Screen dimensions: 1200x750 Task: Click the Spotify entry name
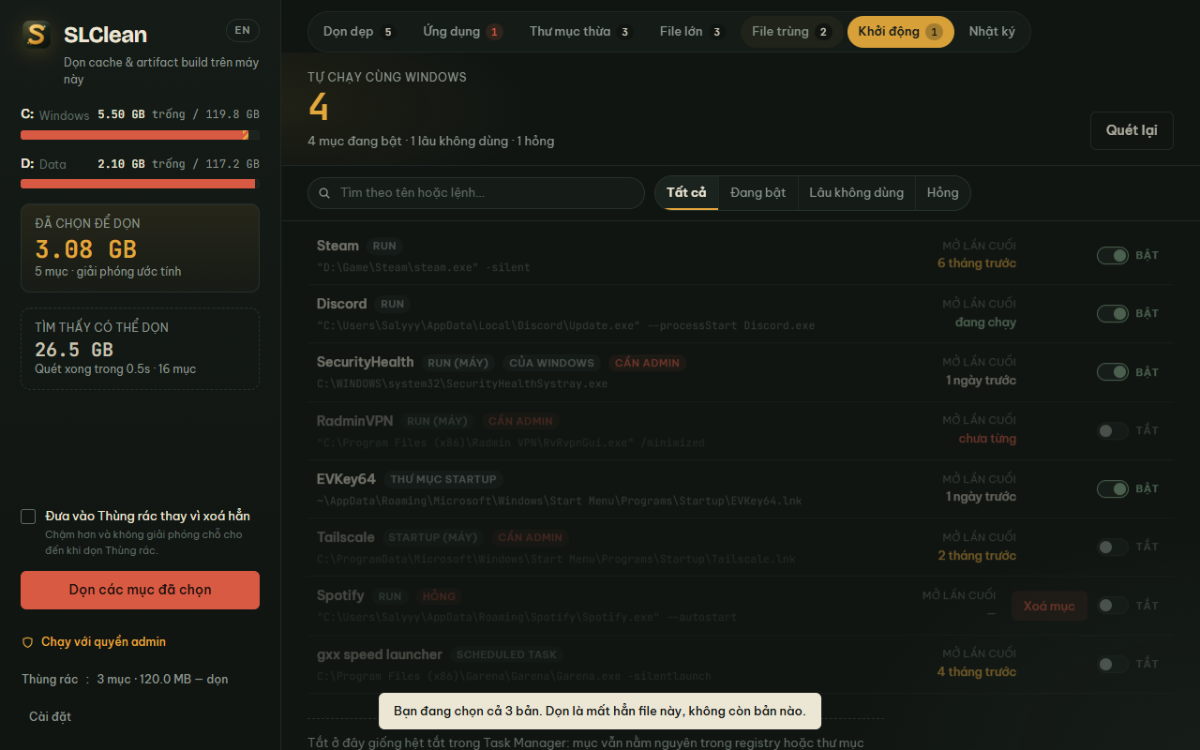(340, 595)
